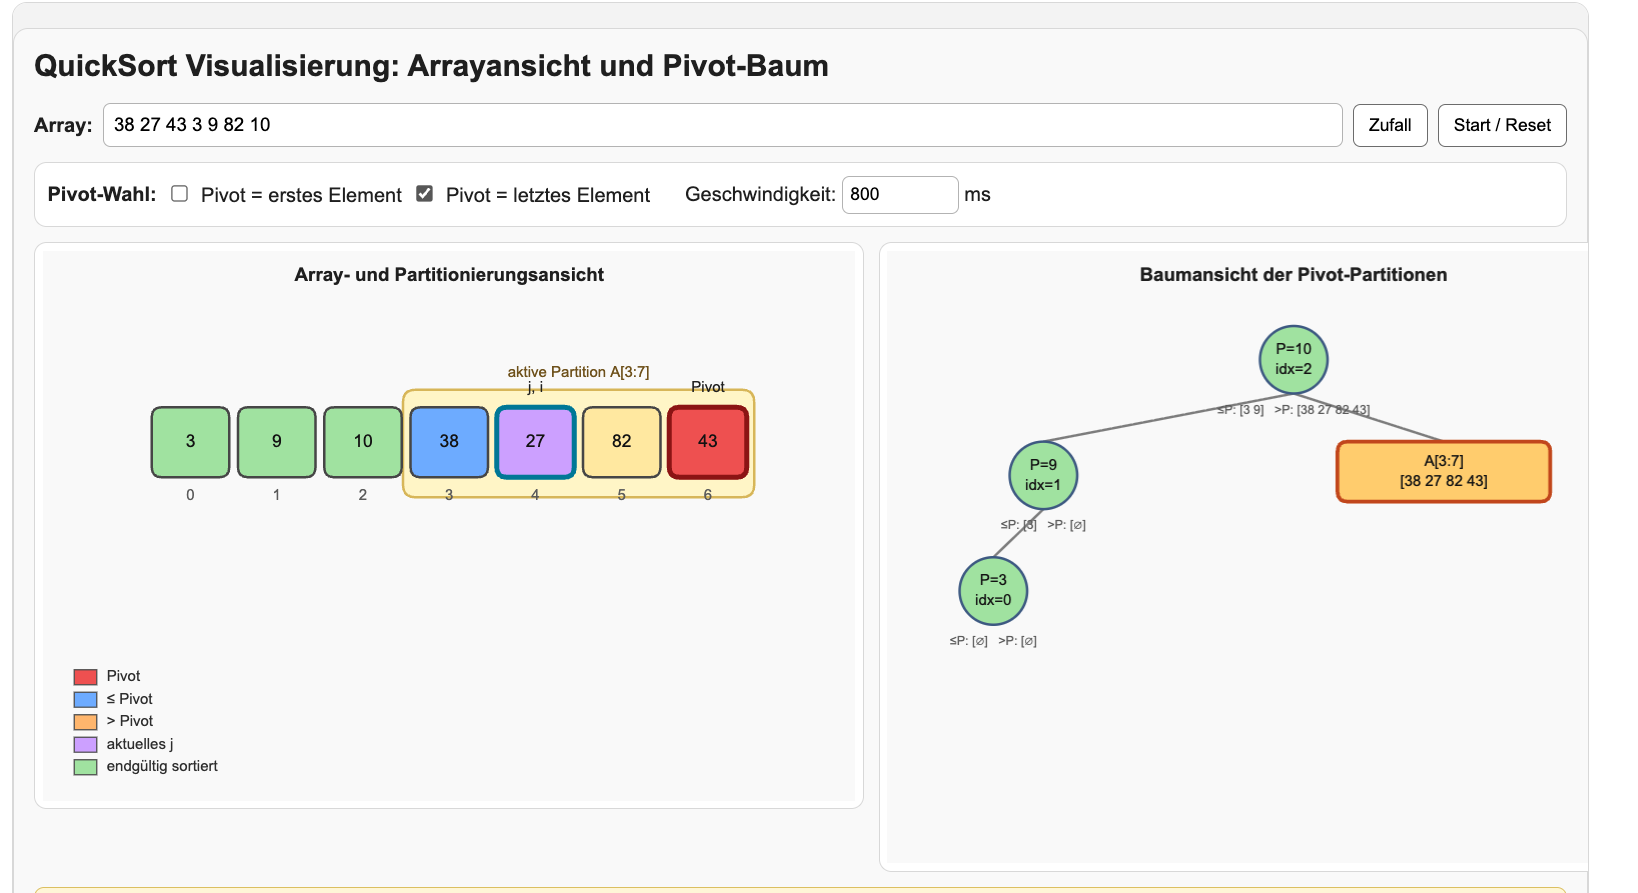The image size is (1638, 893).
Task: Click the 'aktuelles j' legend text
Action: coord(140,744)
